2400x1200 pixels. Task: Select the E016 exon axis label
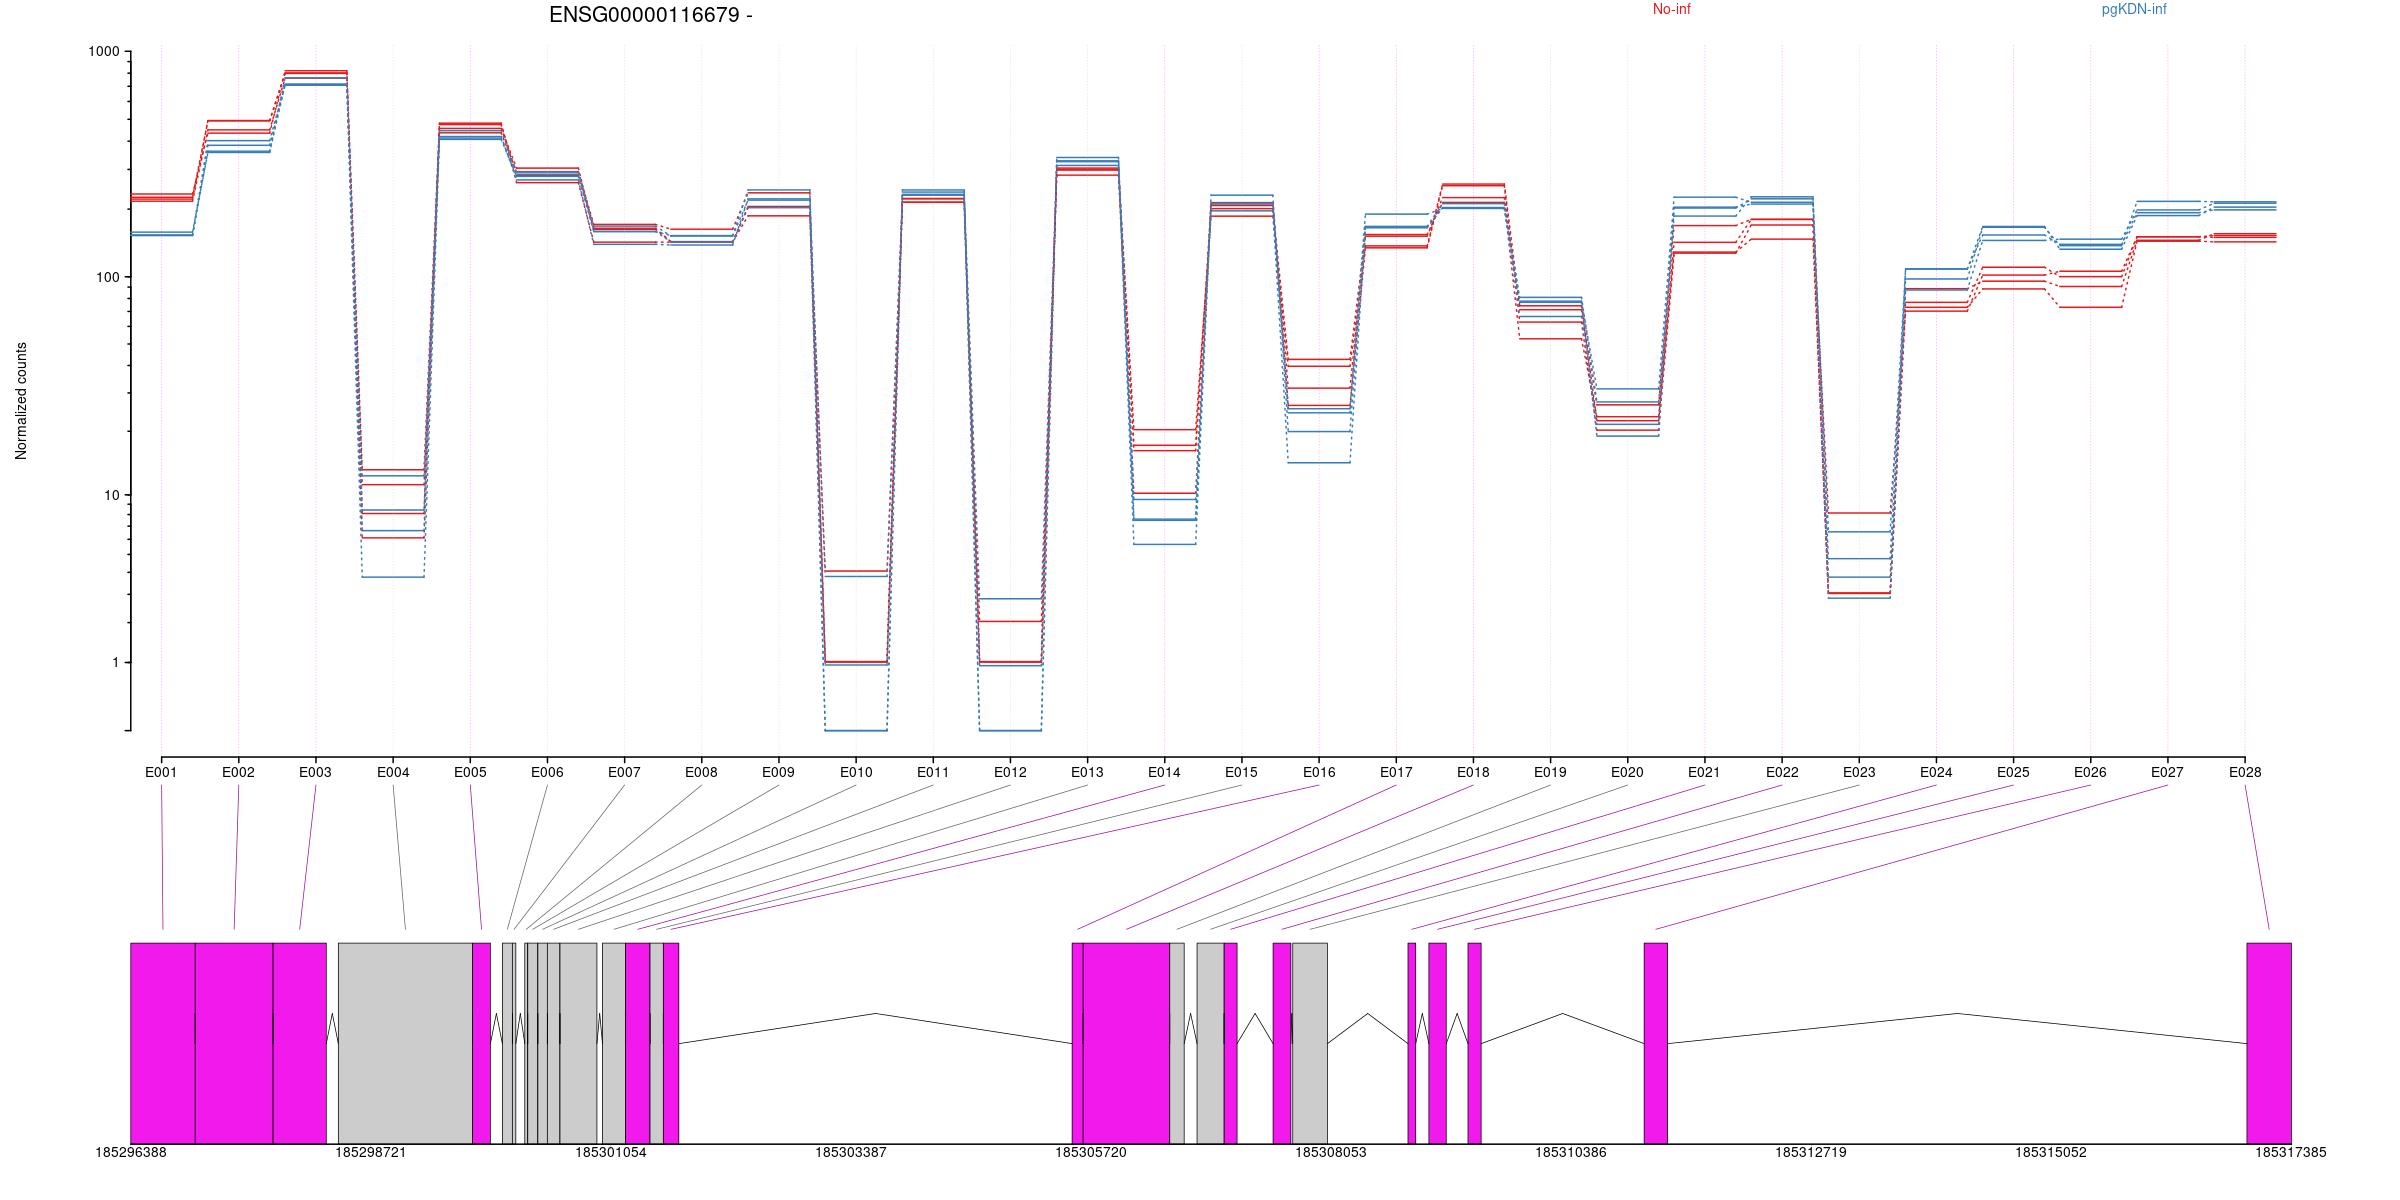coord(1319,772)
